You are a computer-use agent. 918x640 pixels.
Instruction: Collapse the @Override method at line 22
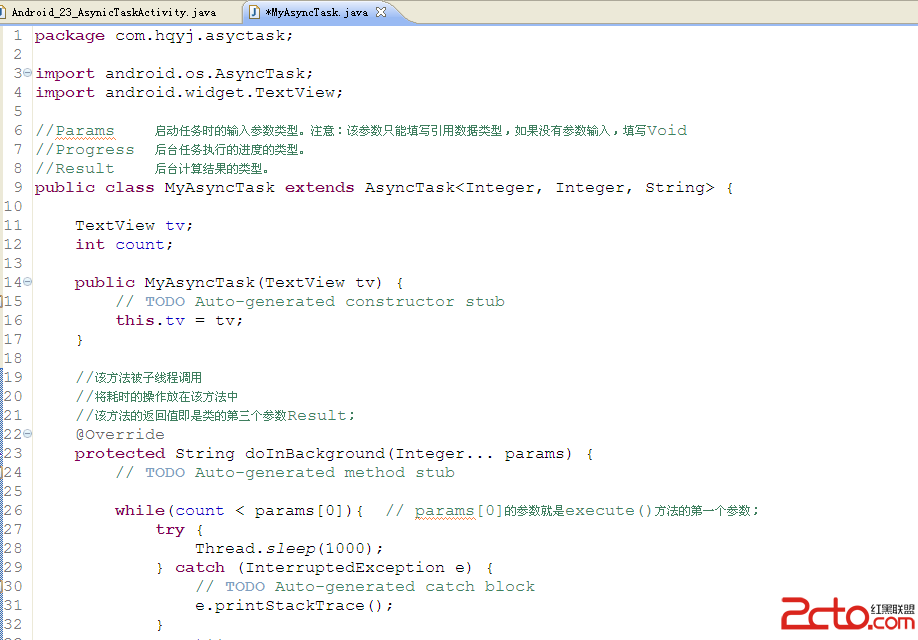28,434
